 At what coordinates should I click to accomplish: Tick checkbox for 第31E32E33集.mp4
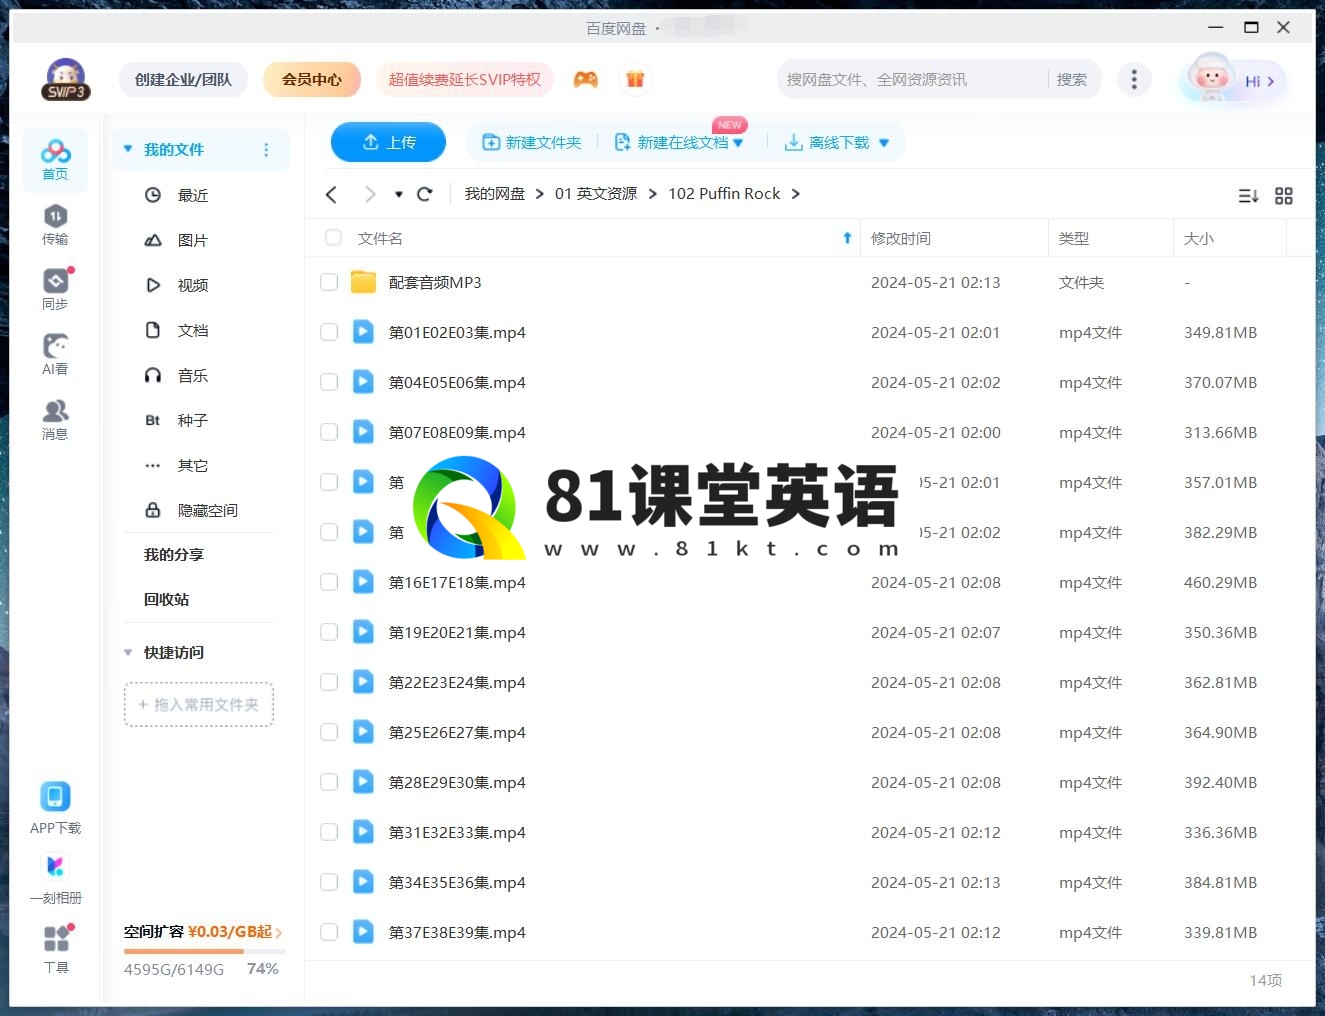click(x=329, y=832)
